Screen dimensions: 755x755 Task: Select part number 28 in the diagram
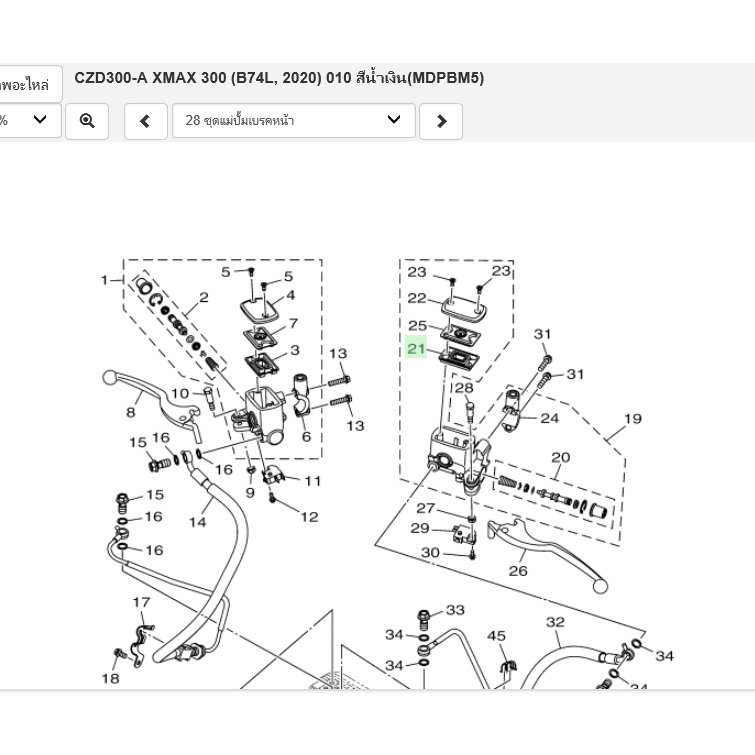tap(464, 388)
